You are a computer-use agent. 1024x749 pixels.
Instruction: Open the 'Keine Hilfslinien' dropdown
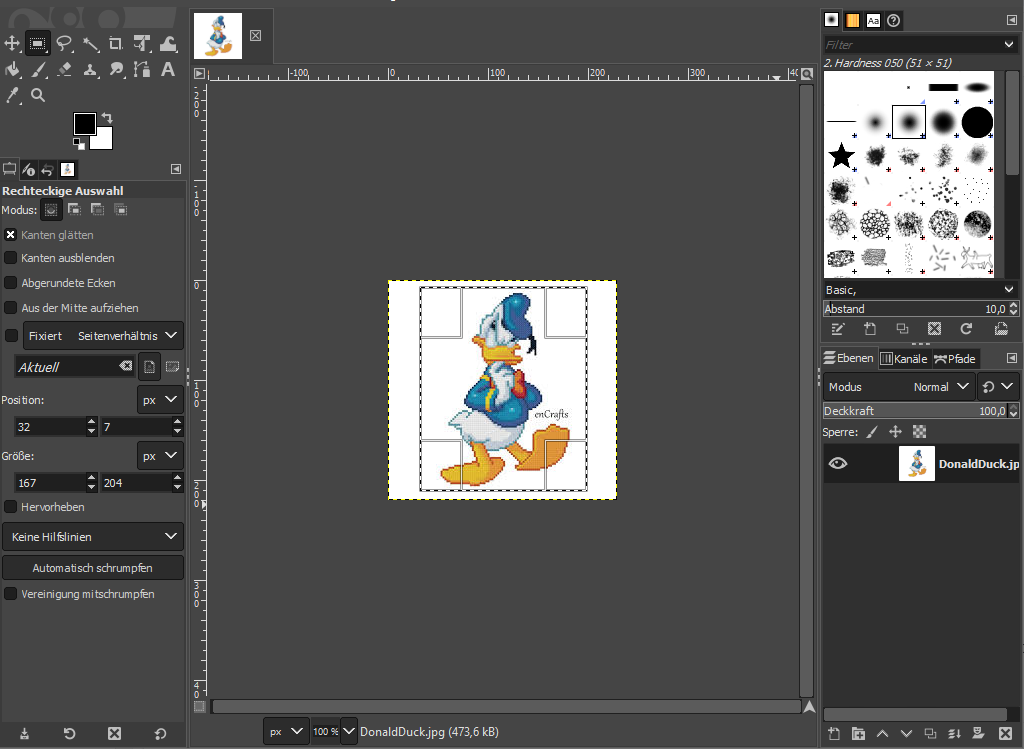pyautogui.click(x=93, y=537)
